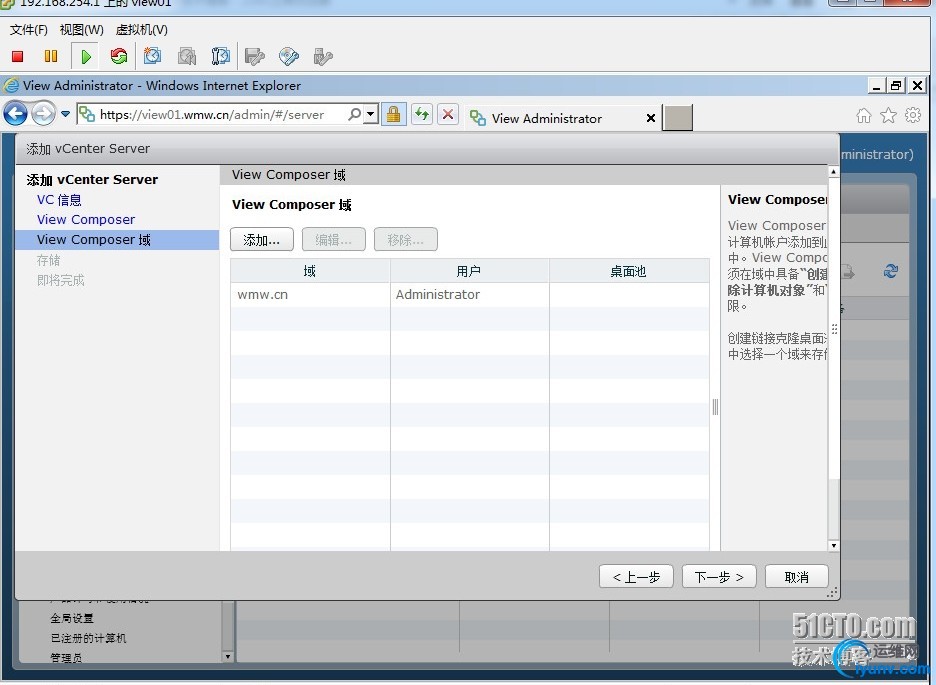Open the recent pages dropdown arrow
This screenshot has height=685, width=936.
click(x=65, y=113)
